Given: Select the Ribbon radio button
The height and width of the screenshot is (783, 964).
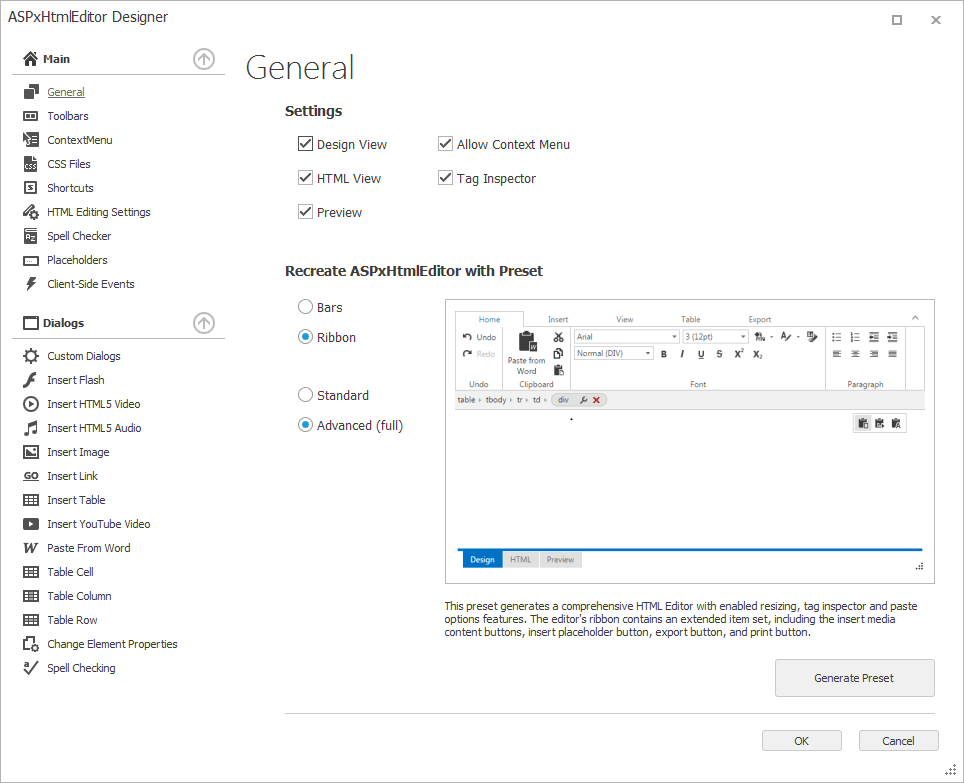Looking at the screenshot, I should (x=306, y=337).
